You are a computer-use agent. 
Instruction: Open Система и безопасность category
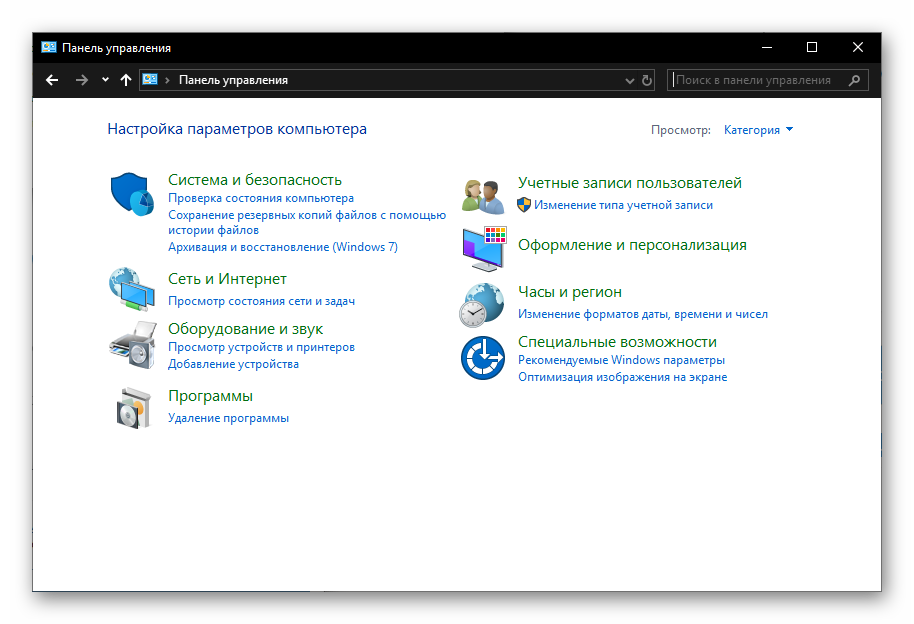point(255,180)
